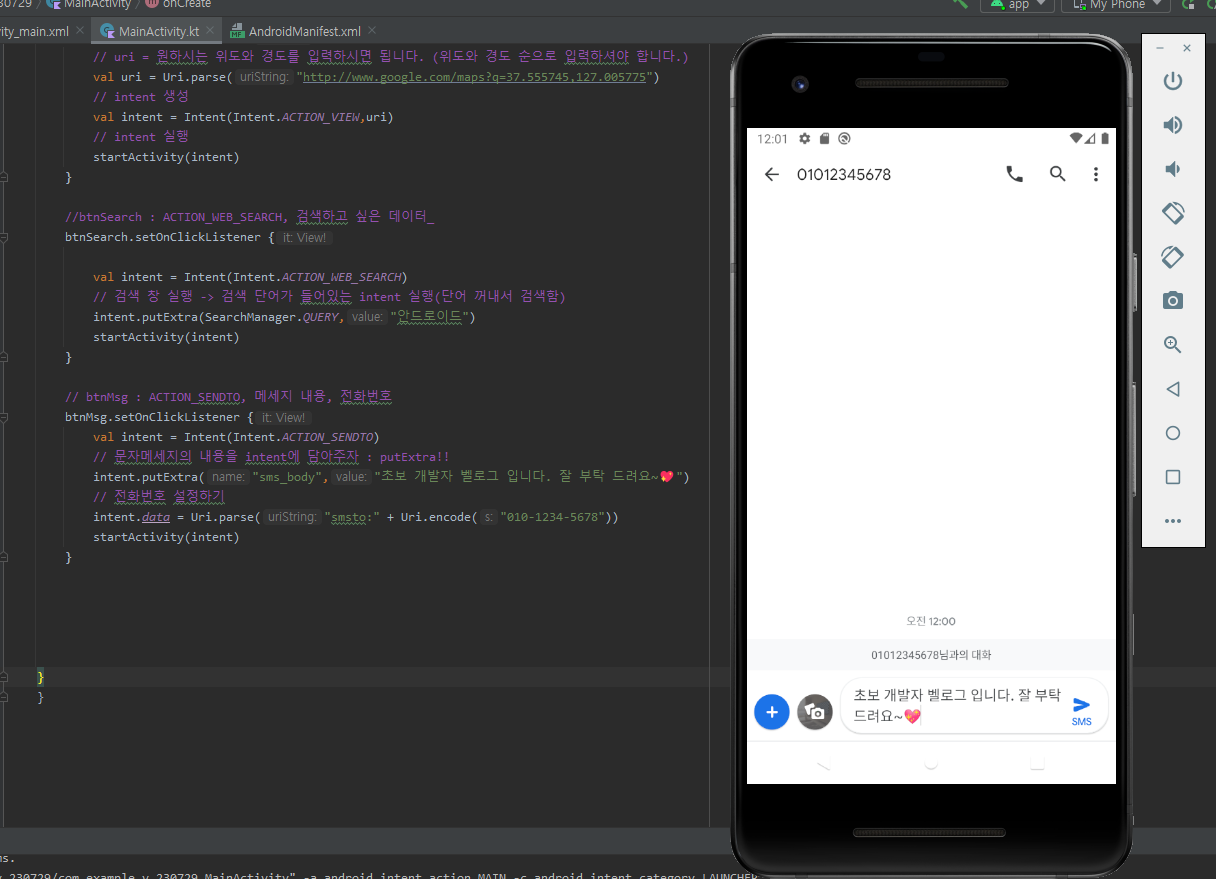
Task: Click Intent.ACTION_WEB_SEARCH in the code
Action: coord(316,277)
